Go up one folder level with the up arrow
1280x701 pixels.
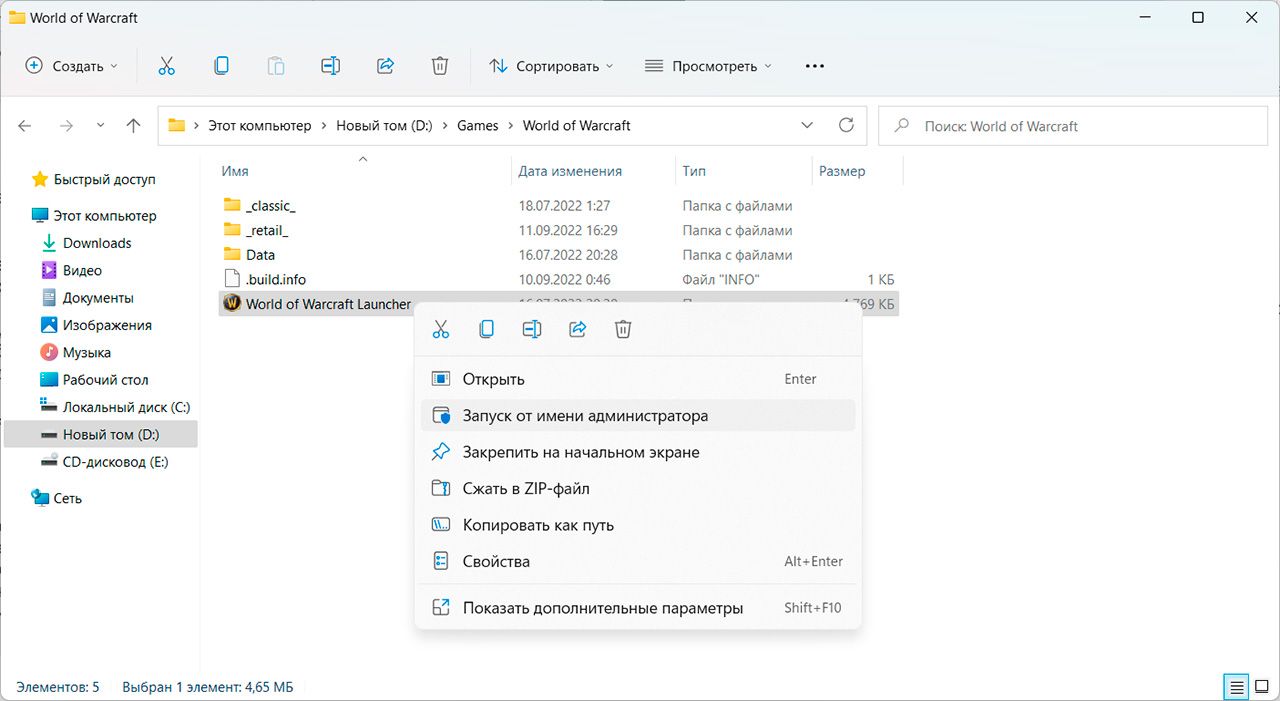[133, 126]
